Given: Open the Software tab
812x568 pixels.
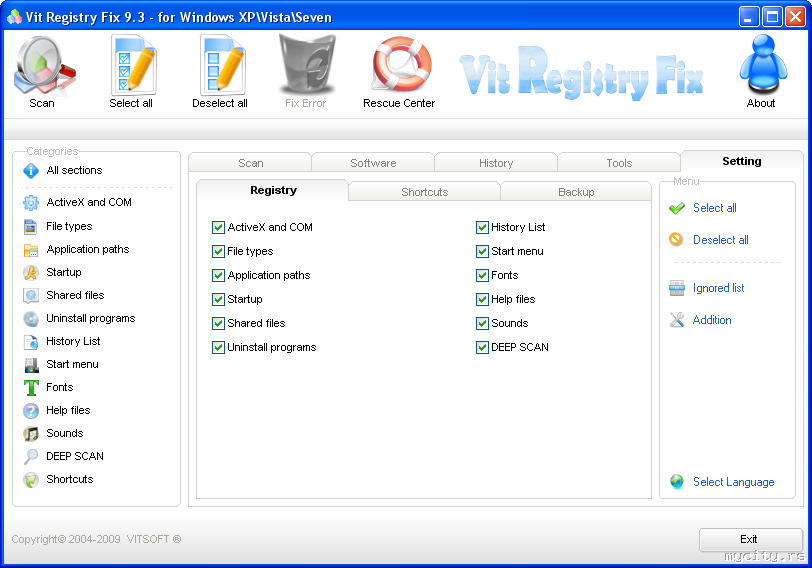Looking at the screenshot, I should [373, 163].
